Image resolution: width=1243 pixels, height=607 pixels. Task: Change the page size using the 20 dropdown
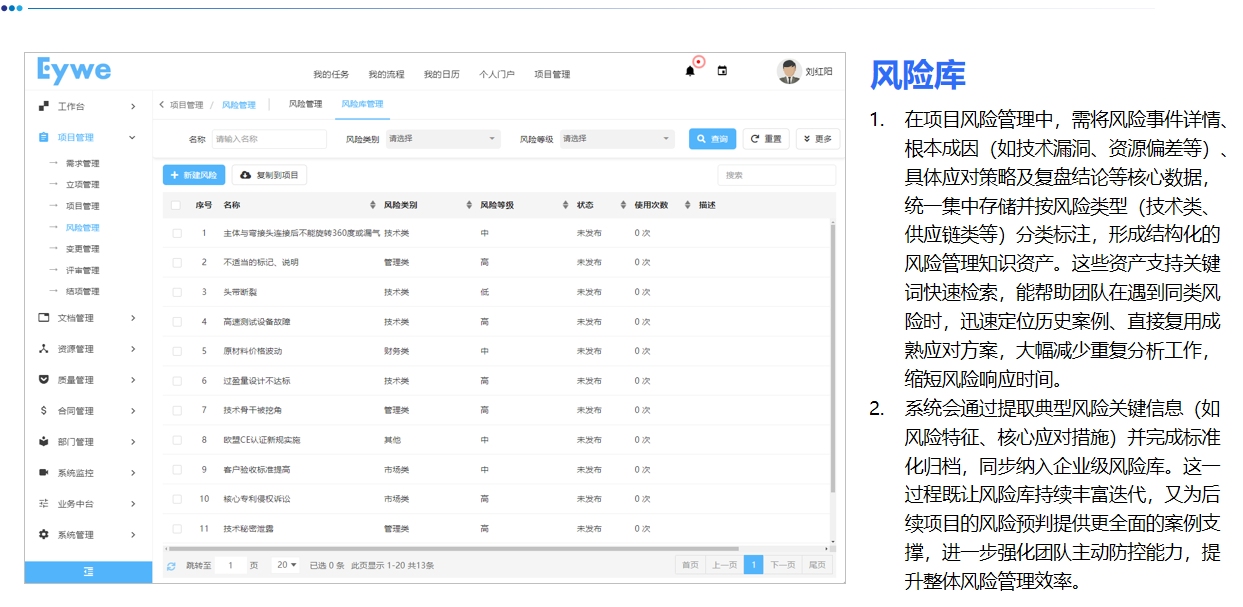point(286,564)
